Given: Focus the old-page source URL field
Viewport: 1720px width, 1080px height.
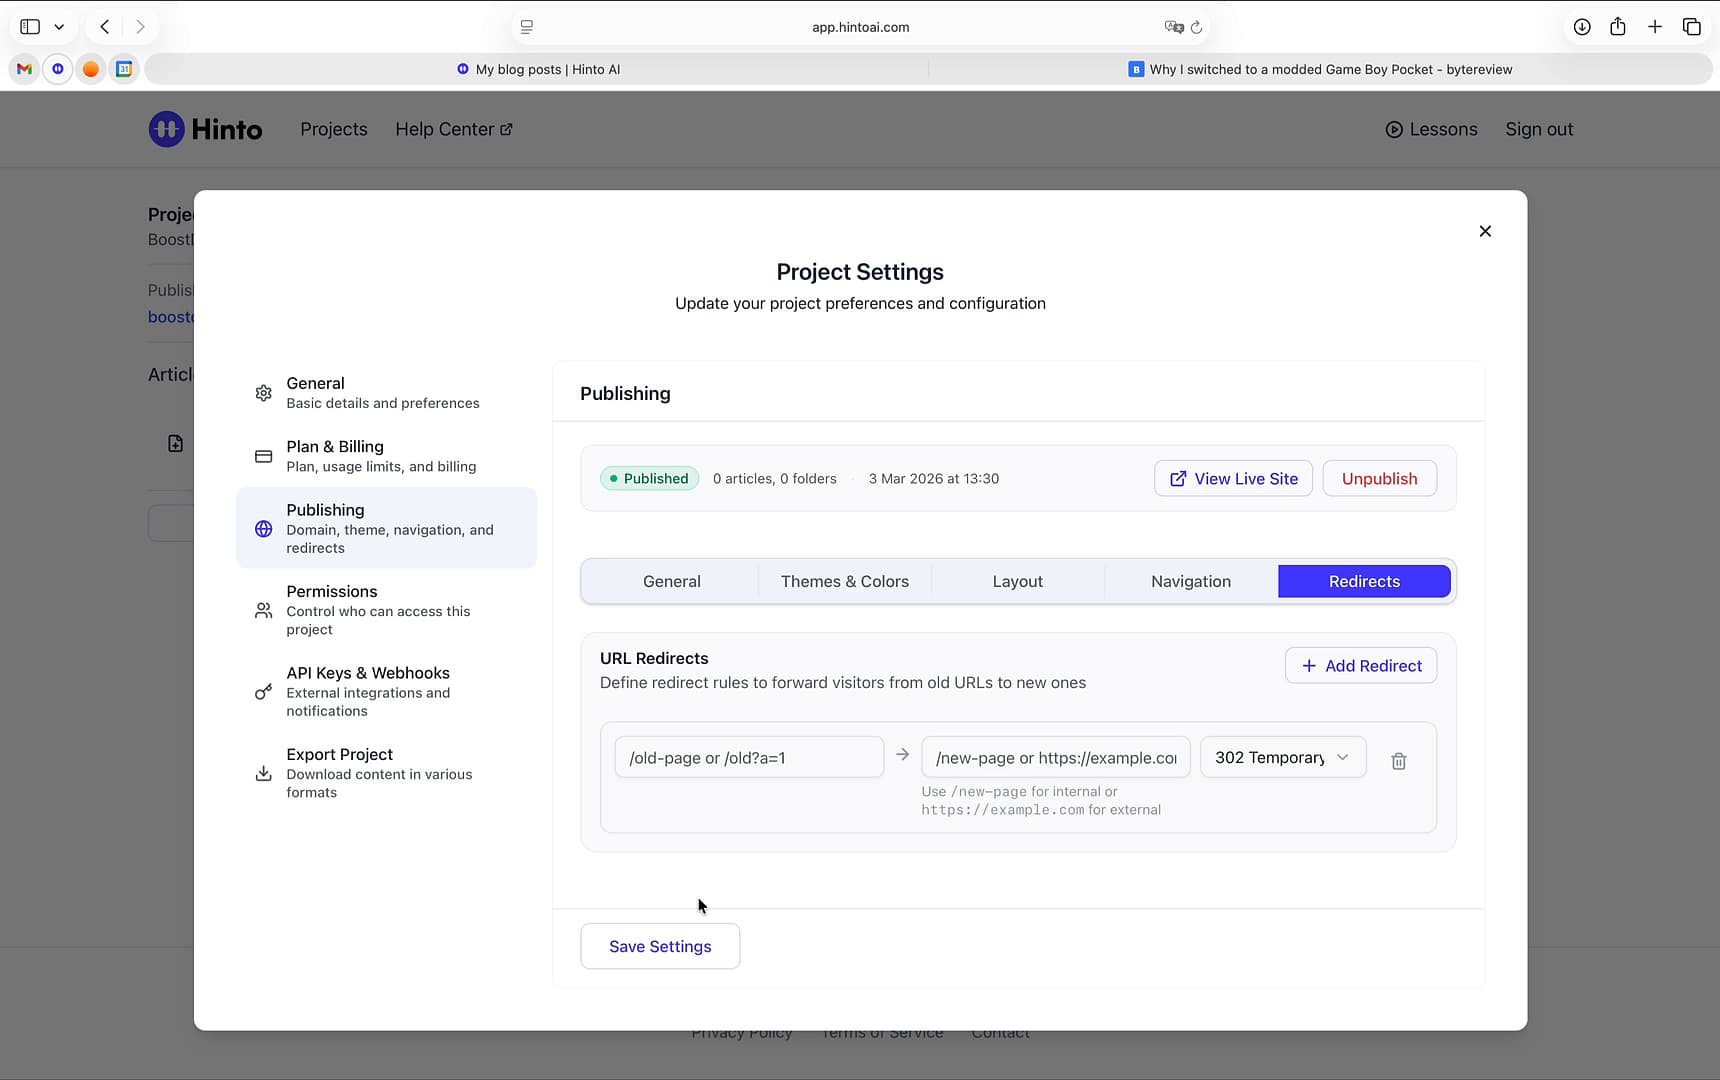Looking at the screenshot, I should (749, 757).
